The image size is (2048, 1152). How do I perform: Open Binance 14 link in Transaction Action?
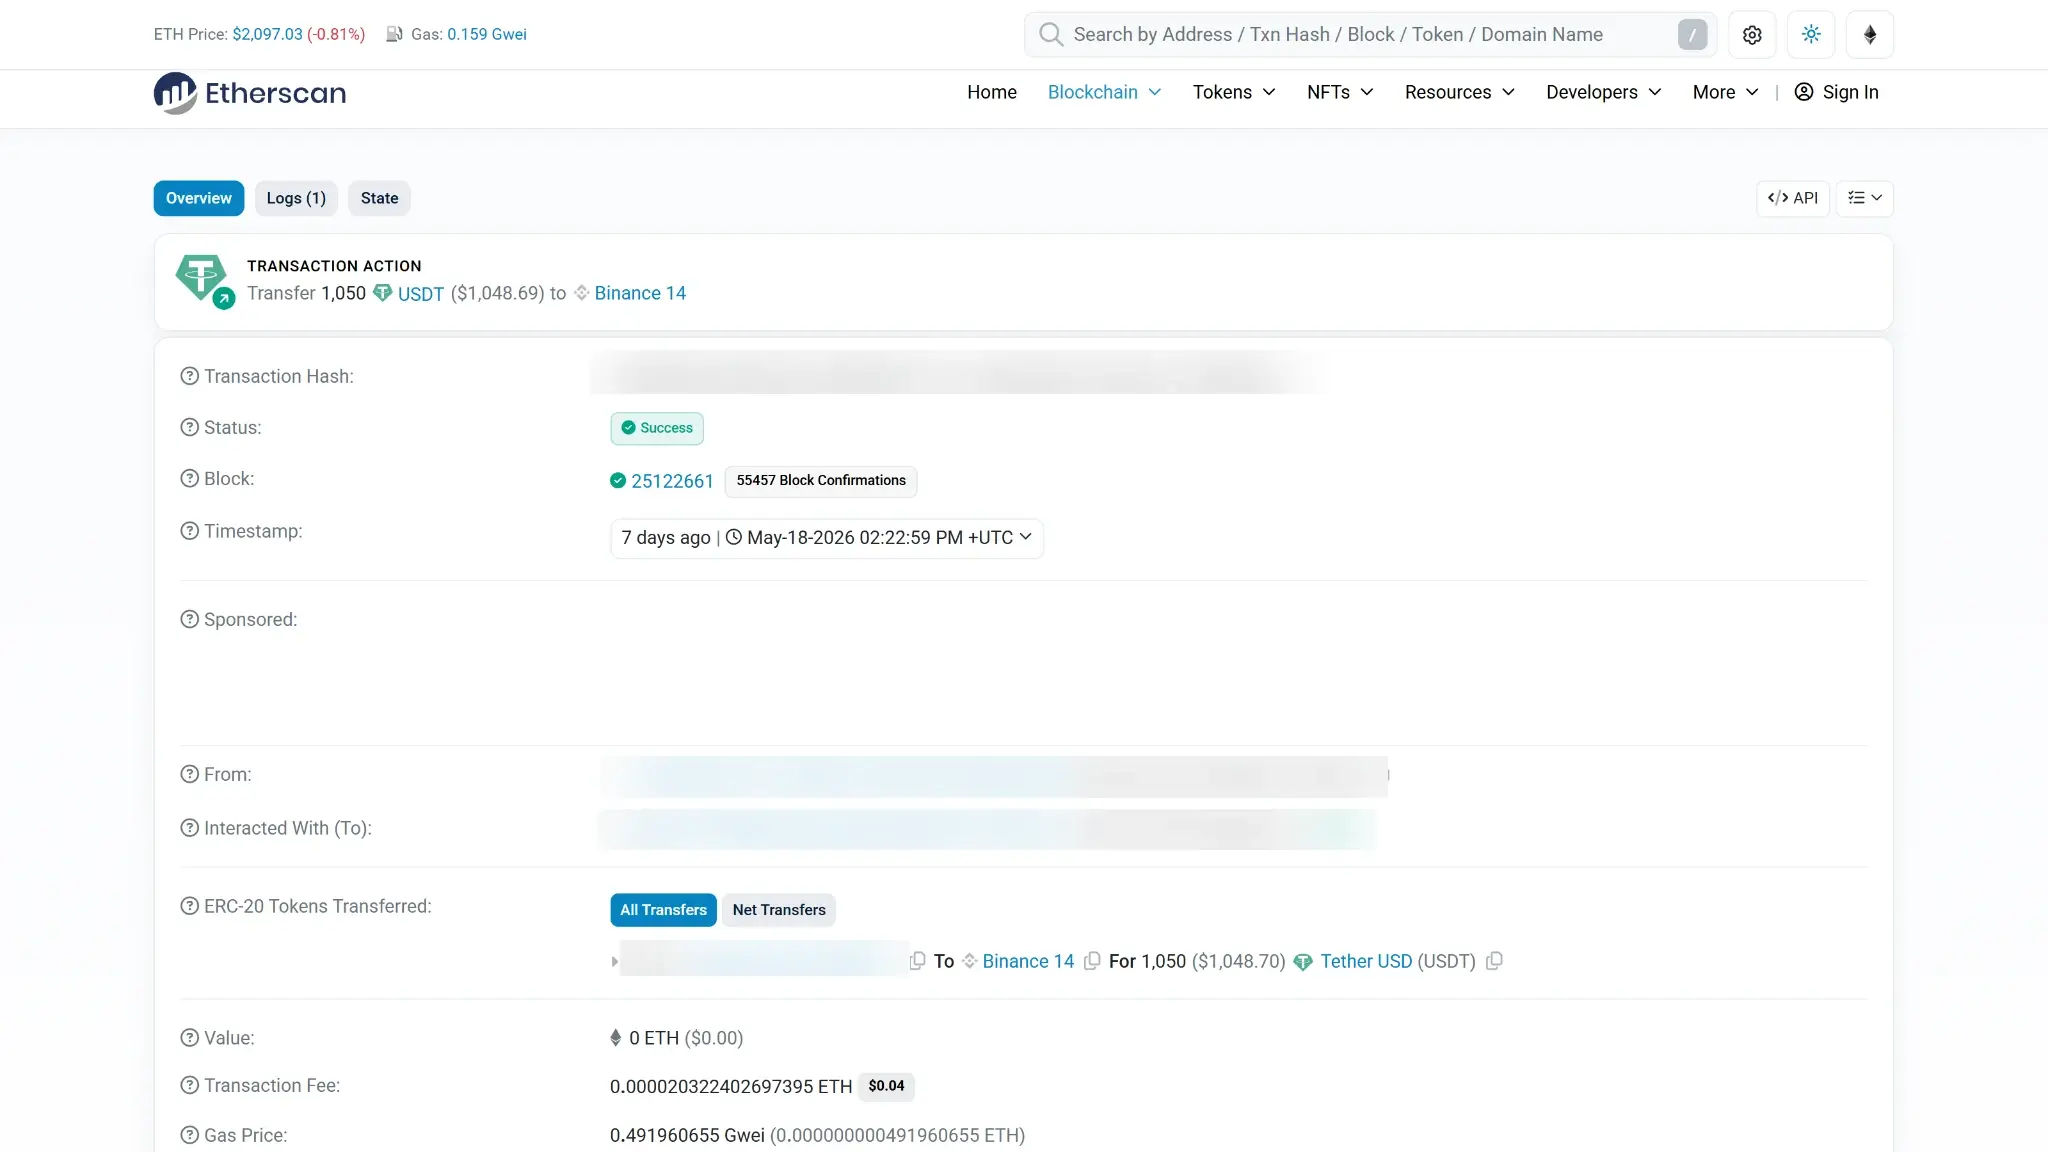640,293
